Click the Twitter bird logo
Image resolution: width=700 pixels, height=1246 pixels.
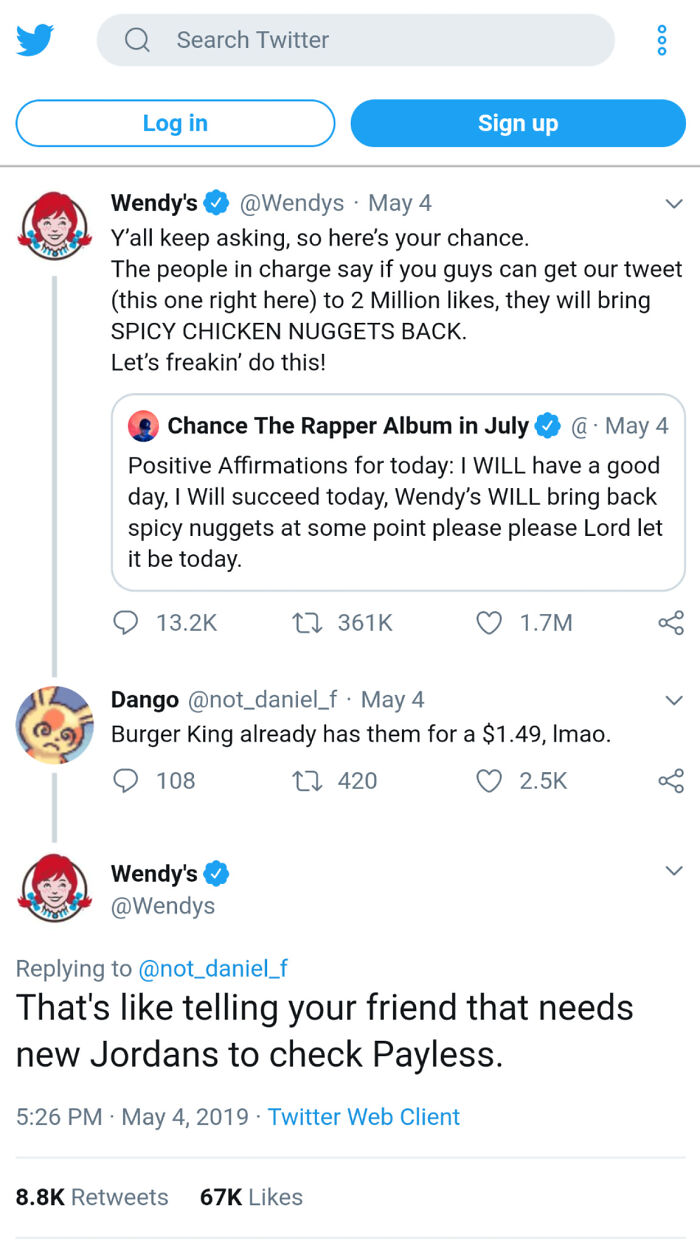[x=35, y=40]
